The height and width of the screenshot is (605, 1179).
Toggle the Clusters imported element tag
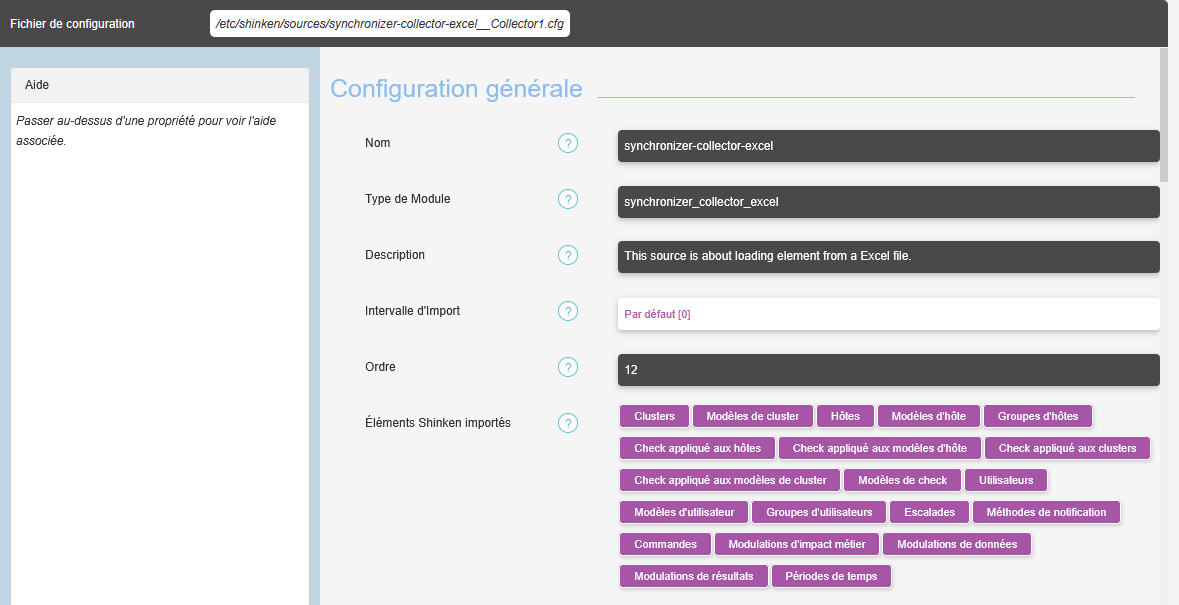(654, 416)
